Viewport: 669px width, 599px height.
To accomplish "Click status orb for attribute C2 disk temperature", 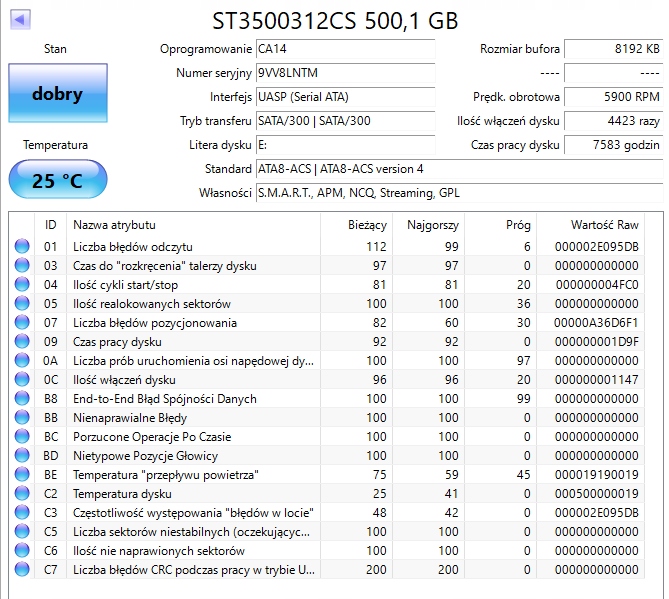I will pyautogui.click(x=22, y=494).
